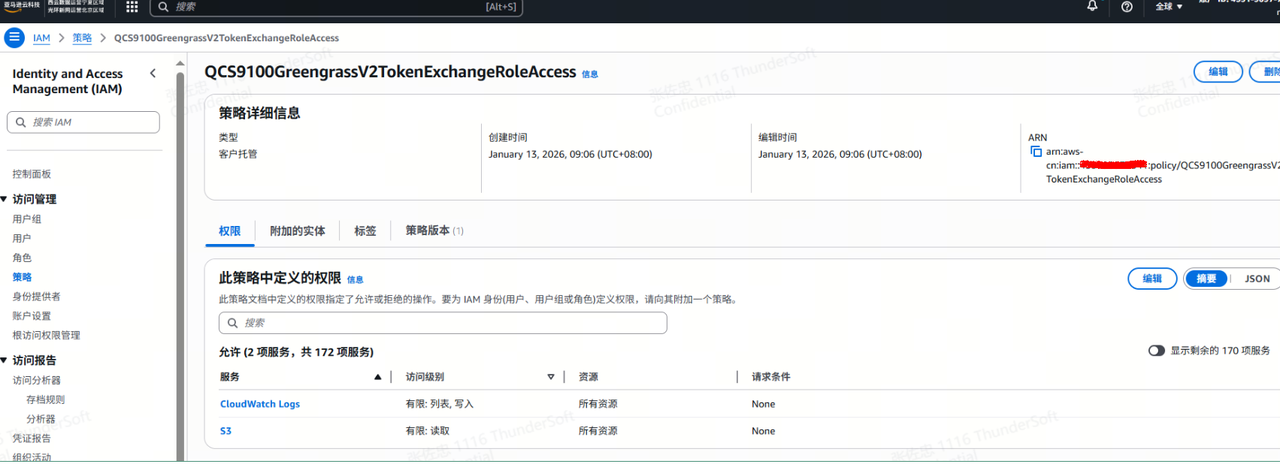Switch to the 摘要 view
This screenshot has width=1280, height=464.
[1206, 279]
